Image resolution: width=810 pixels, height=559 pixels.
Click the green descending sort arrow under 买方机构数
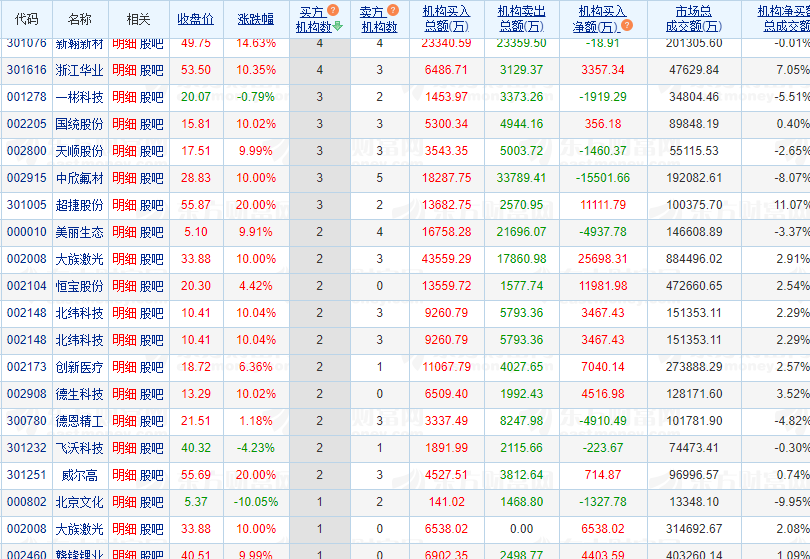click(x=338, y=26)
